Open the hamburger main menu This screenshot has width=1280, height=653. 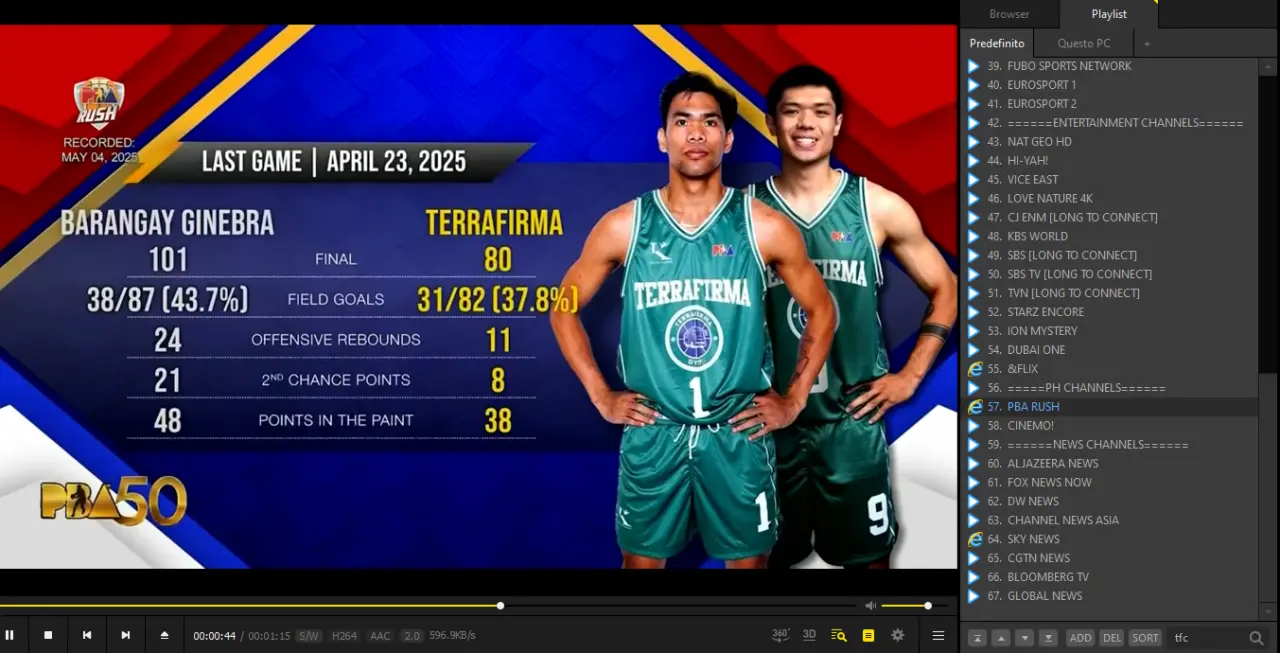[938, 635]
